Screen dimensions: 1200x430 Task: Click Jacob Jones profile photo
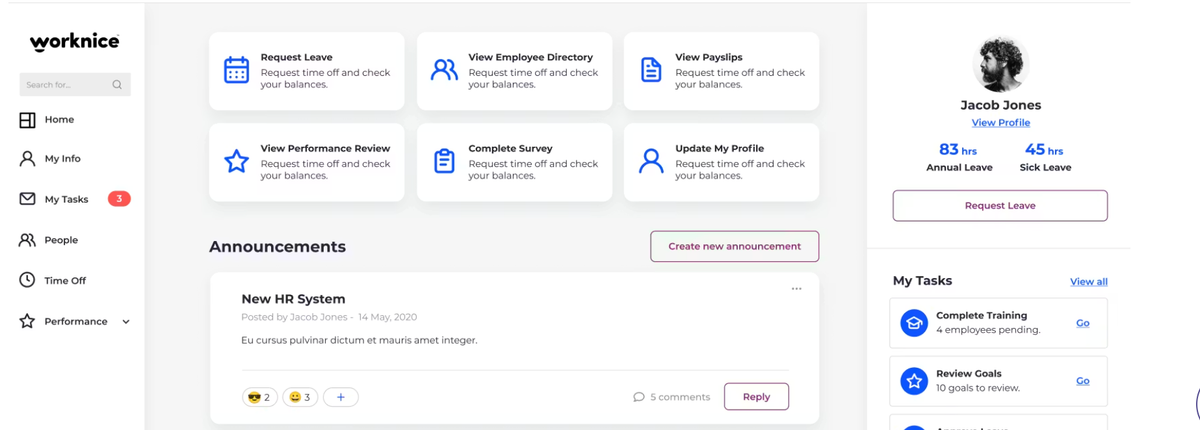pyautogui.click(x=1000, y=64)
